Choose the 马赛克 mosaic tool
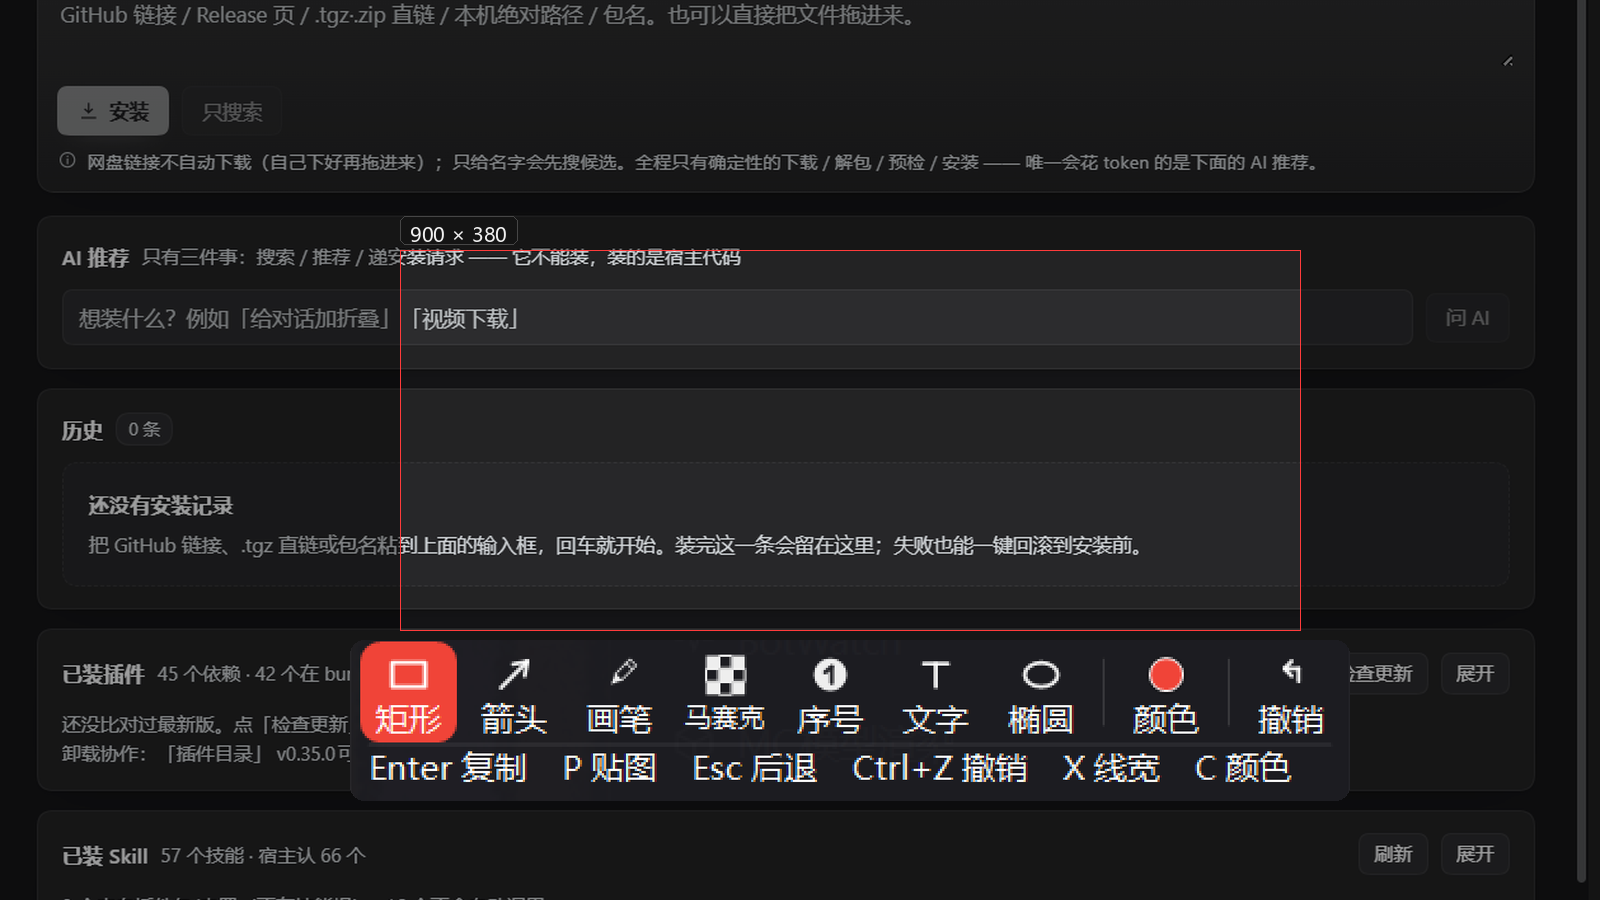Image resolution: width=1600 pixels, height=900 pixels. point(725,692)
